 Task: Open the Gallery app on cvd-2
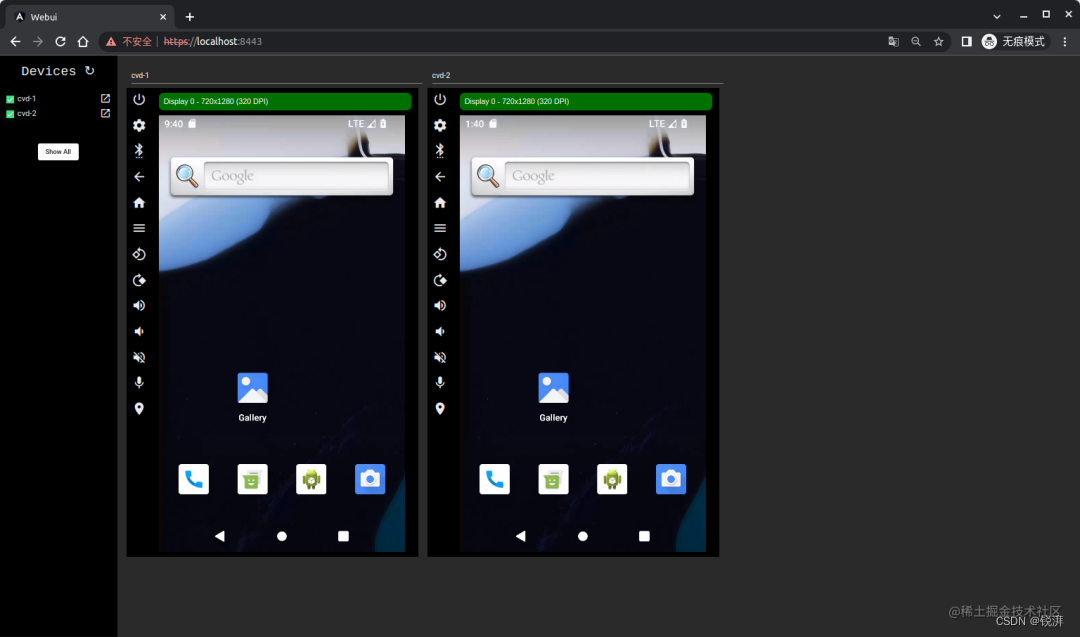(553, 388)
